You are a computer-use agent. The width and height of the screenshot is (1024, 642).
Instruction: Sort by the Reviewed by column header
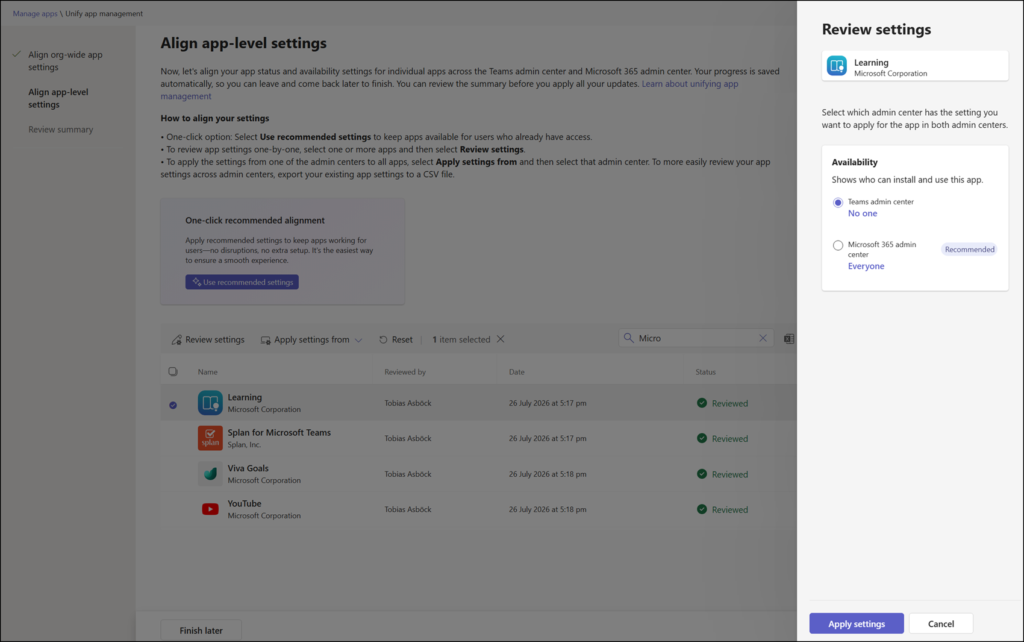click(405, 372)
